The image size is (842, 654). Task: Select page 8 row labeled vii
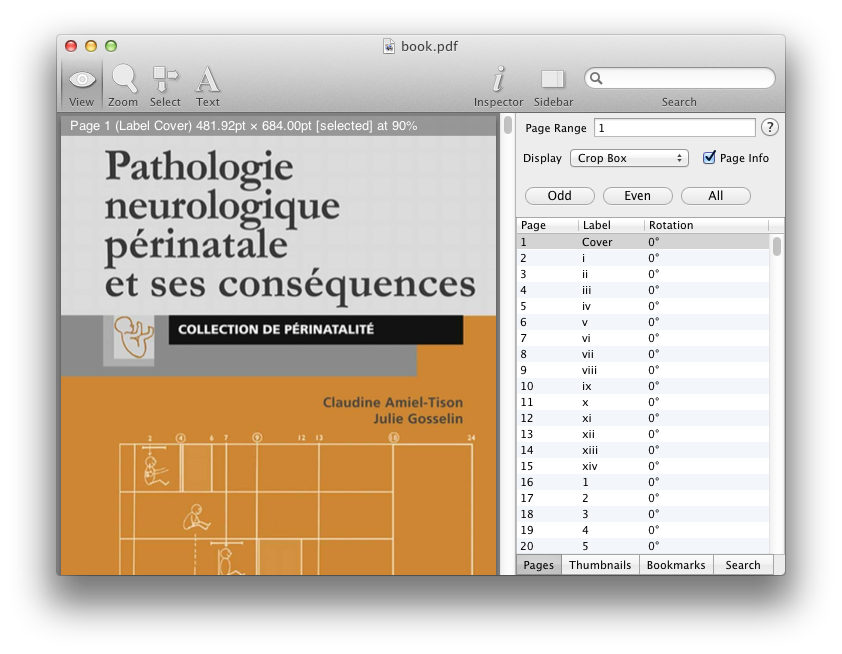pyautogui.click(x=643, y=354)
